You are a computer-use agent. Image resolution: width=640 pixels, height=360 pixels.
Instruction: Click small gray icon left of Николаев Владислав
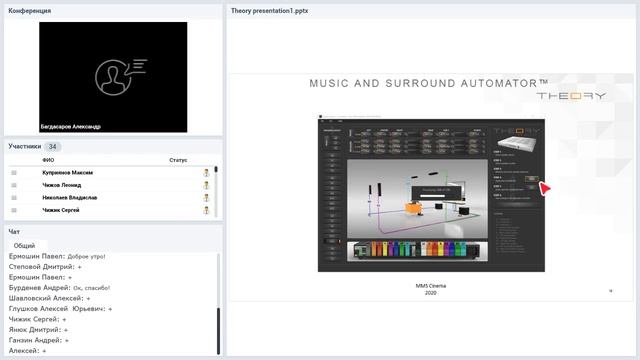click(x=14, y=198)
